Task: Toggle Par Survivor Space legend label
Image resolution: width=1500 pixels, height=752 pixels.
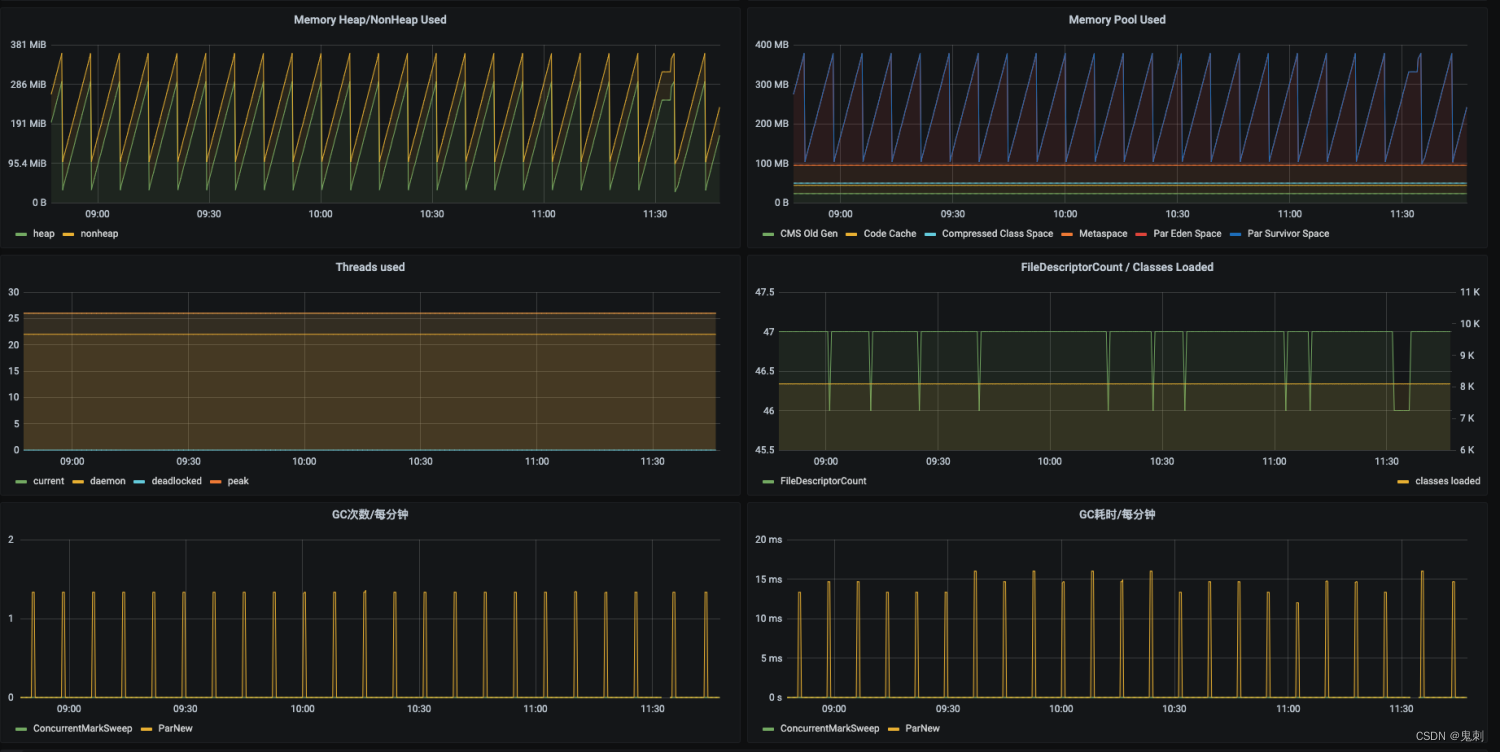Action: (x=1288, y=234)
